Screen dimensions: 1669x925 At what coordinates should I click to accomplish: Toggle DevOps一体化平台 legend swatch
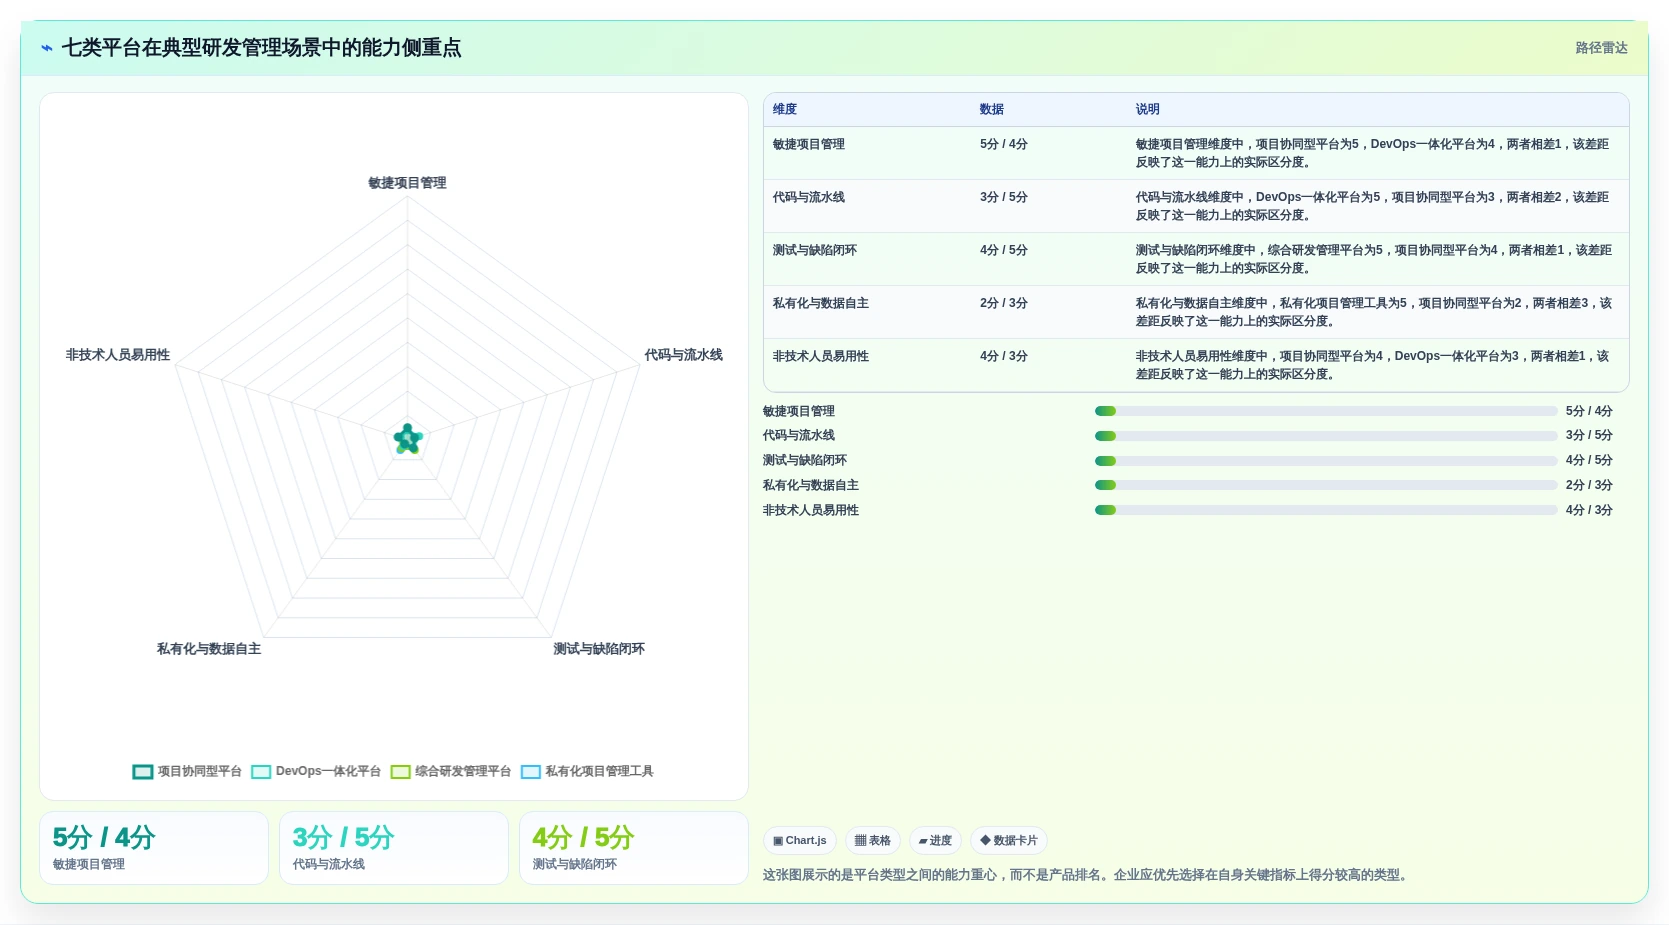point(261,772)
